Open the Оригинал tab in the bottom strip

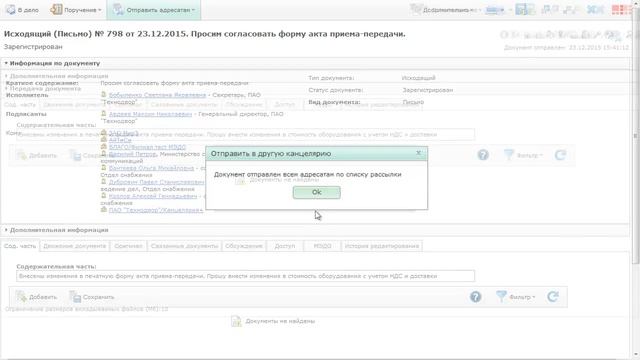click(128, 246)
